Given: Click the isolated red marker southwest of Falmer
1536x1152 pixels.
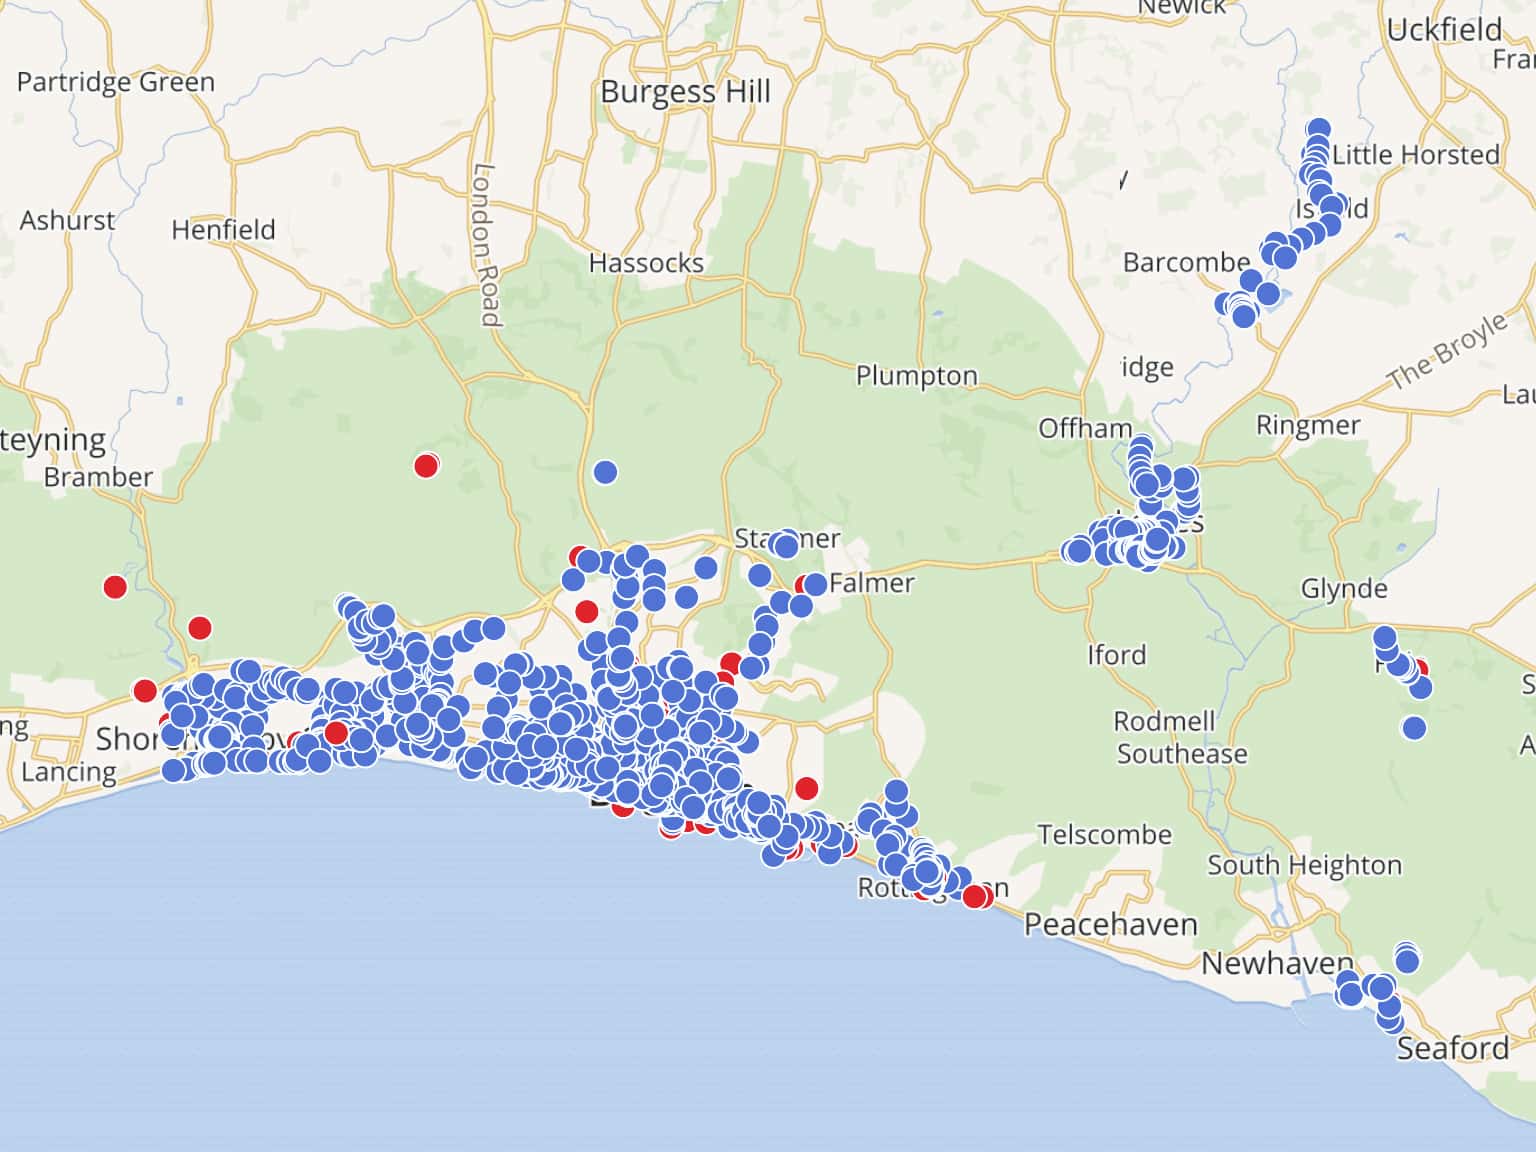Looking at the screenshot, I should coord(806,788).
